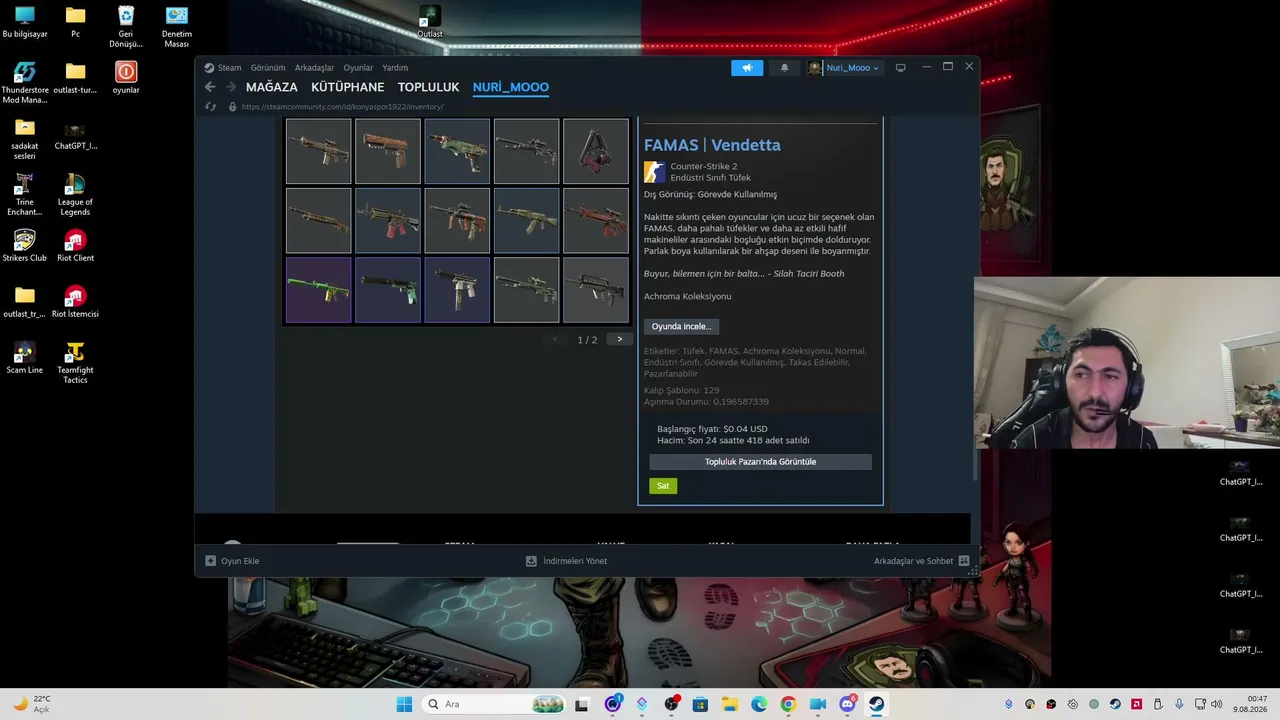Open the Görünüm menu
Viewport: 1280px width, 720px height.
[268, 68]
